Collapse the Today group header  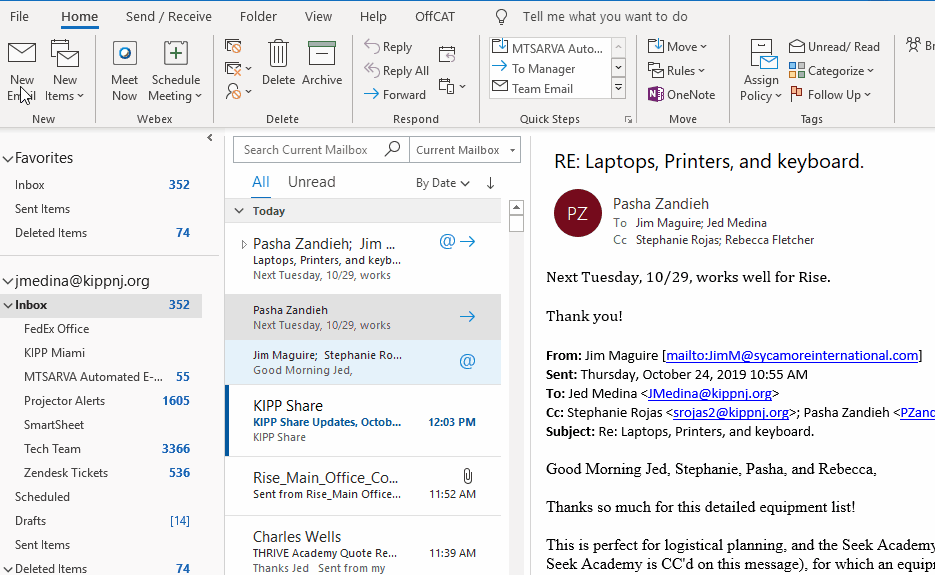click(x=239, y=211)
